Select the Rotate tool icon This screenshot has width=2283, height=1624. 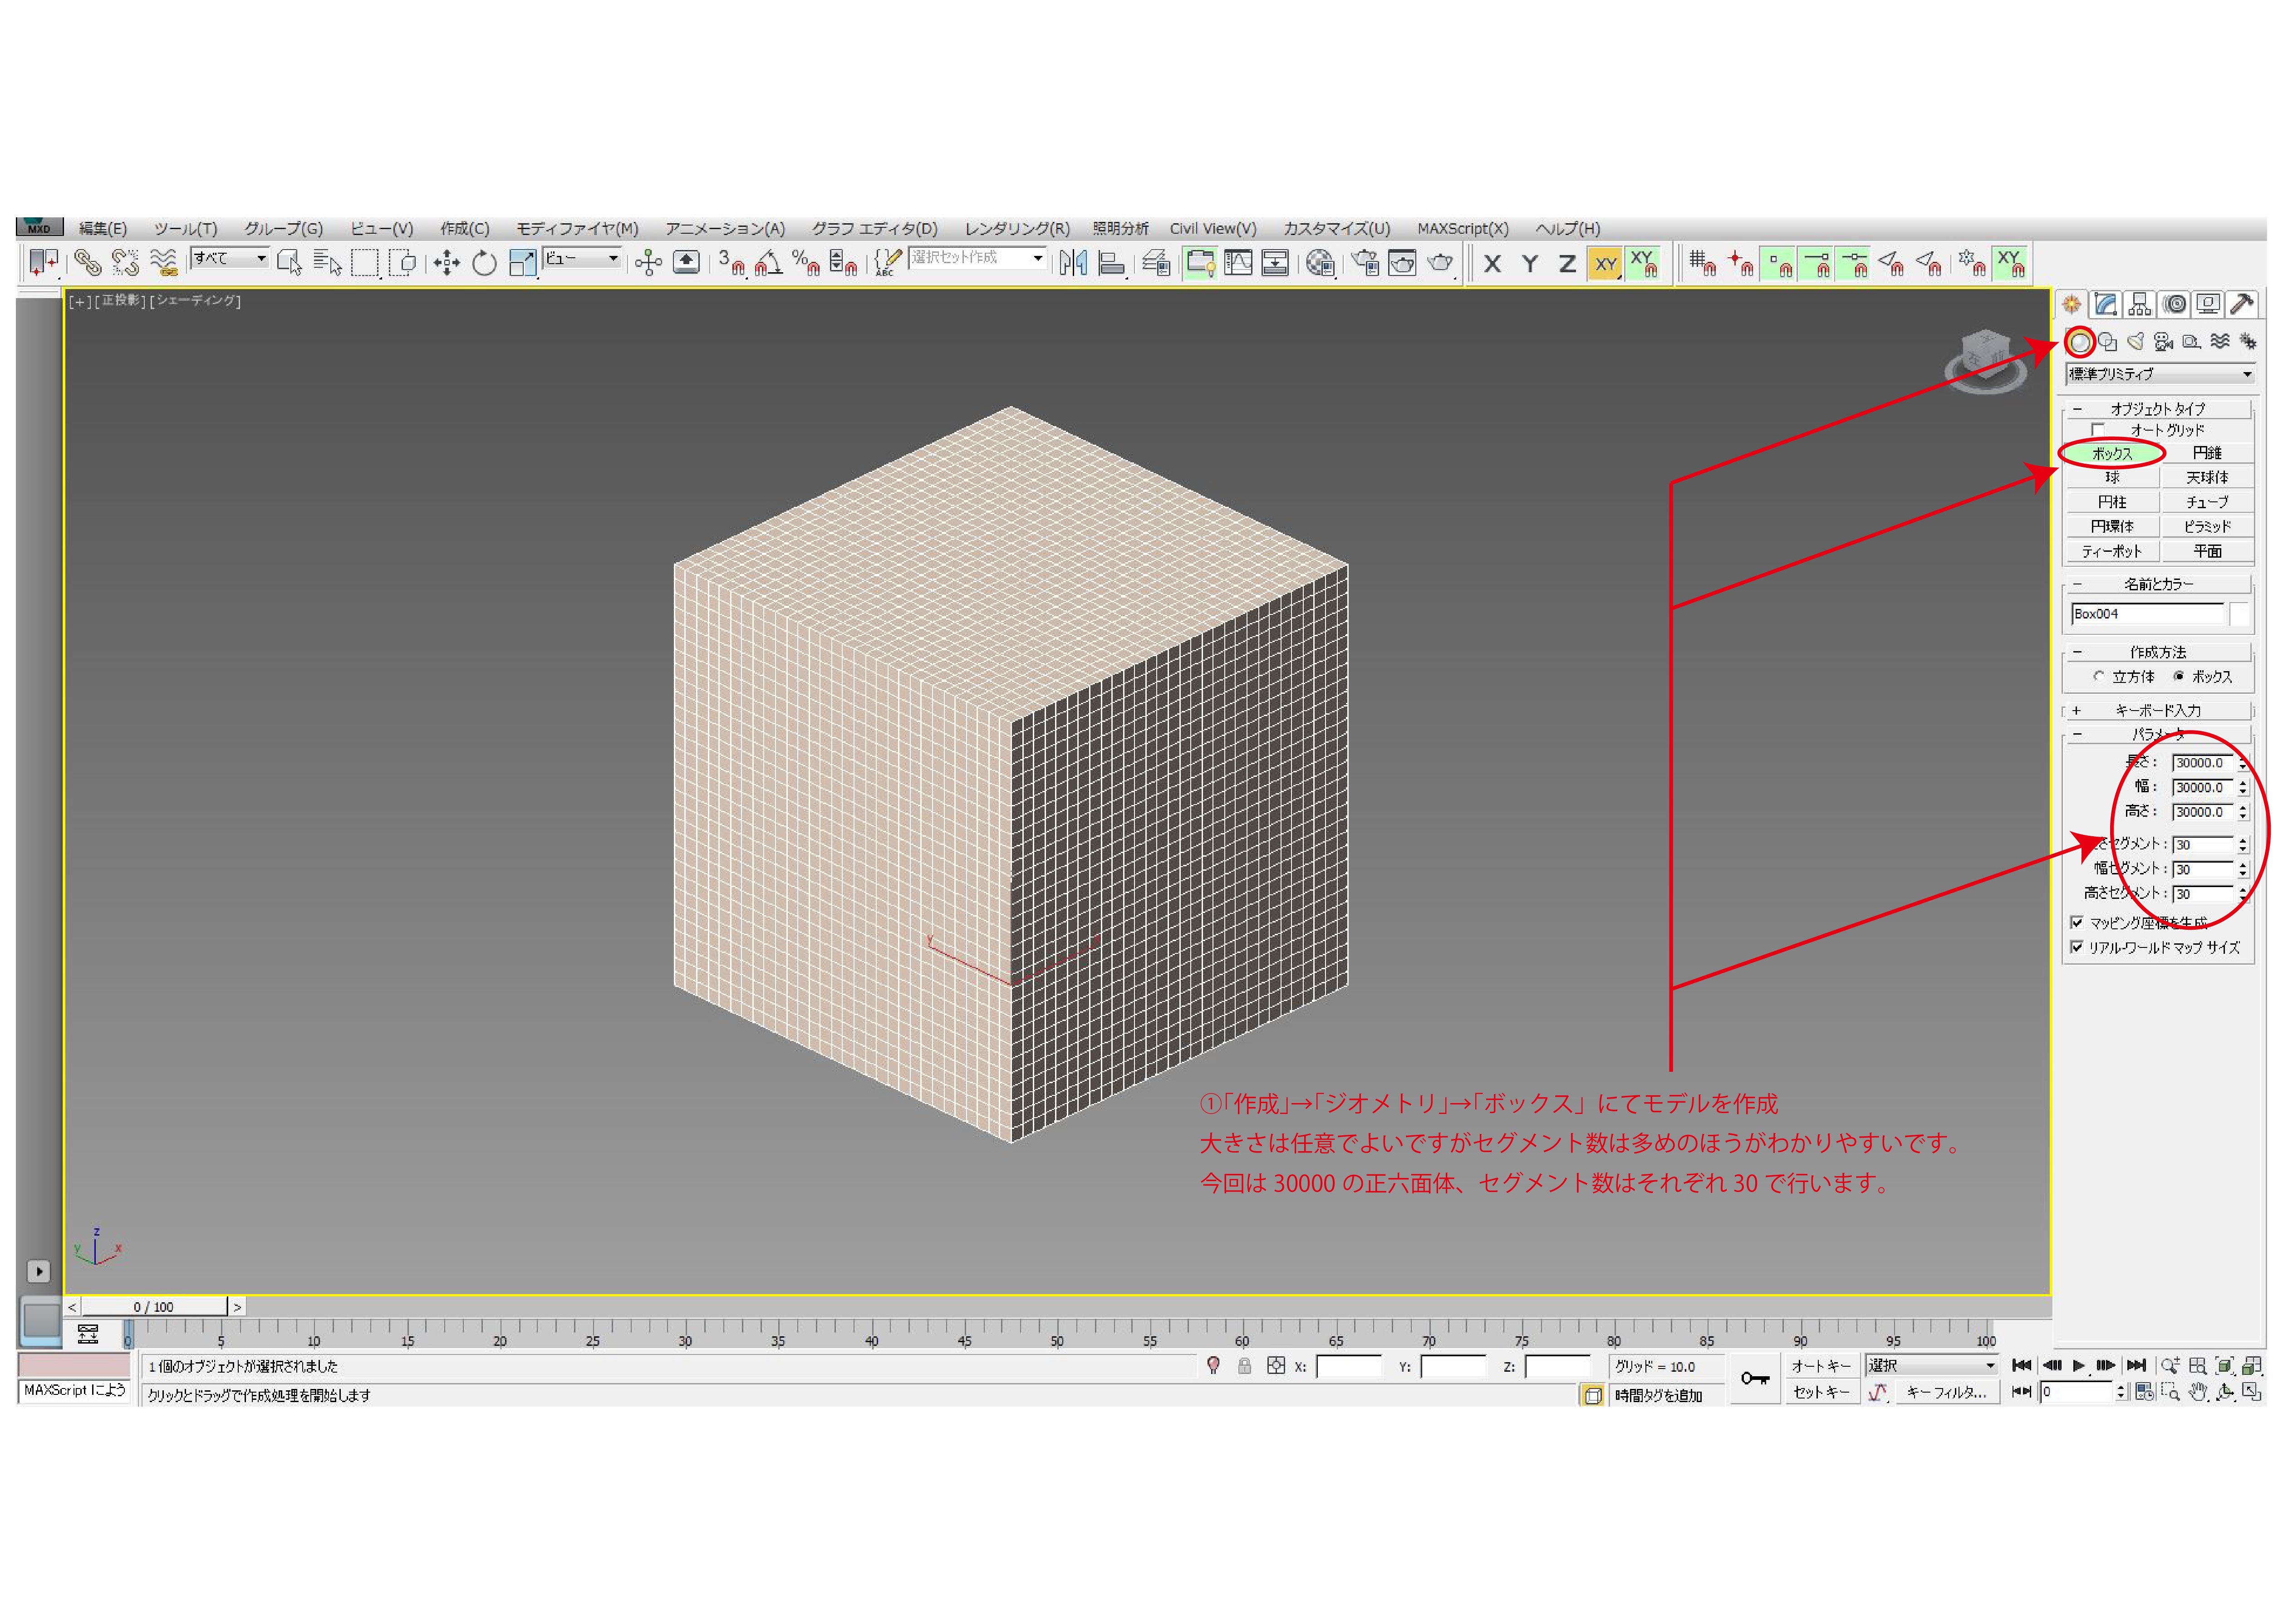pos(485,263)
